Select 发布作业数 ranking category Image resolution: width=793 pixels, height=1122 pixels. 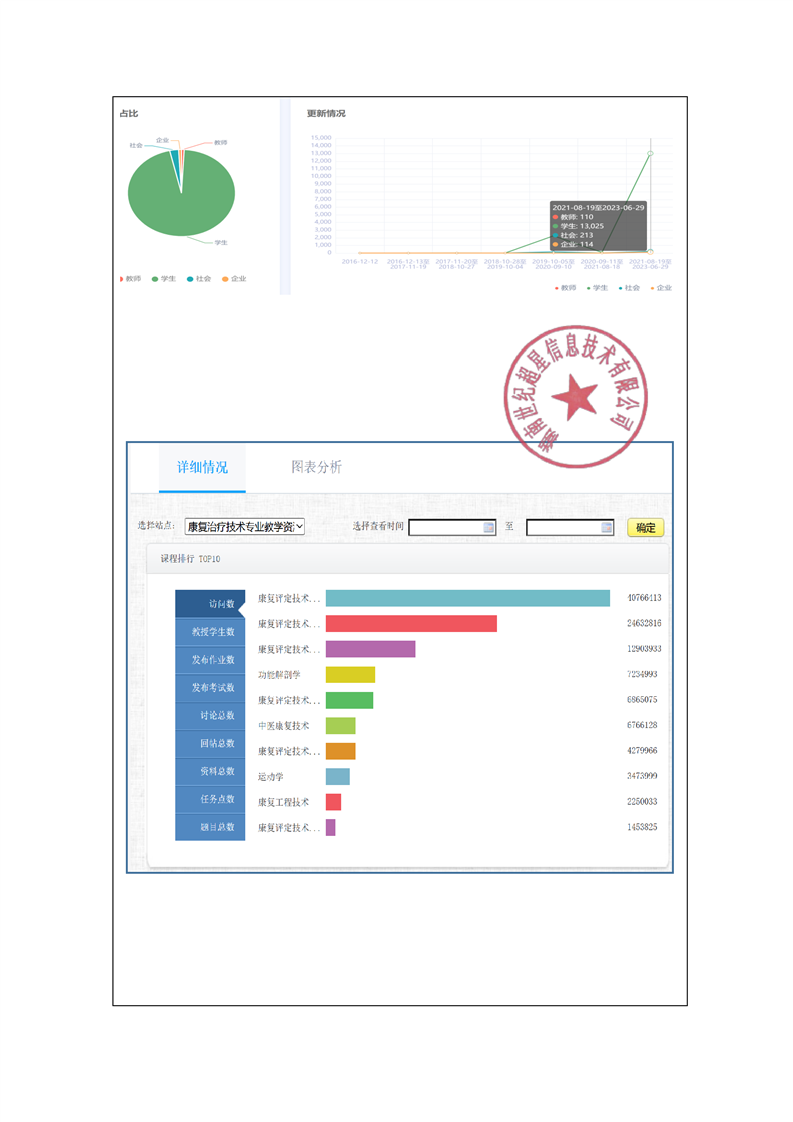[x=210, y=660]
